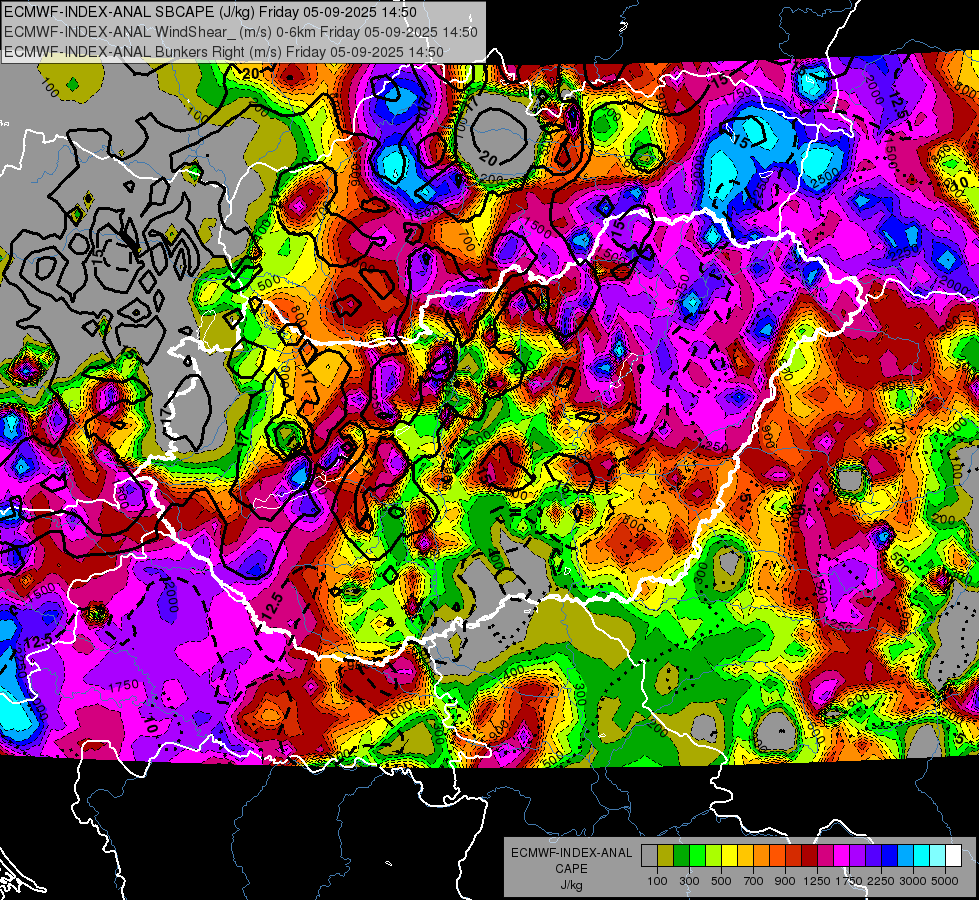Click the olive swatch at the 100 mark
The image size is (979, 900).
tap(666, 855)
